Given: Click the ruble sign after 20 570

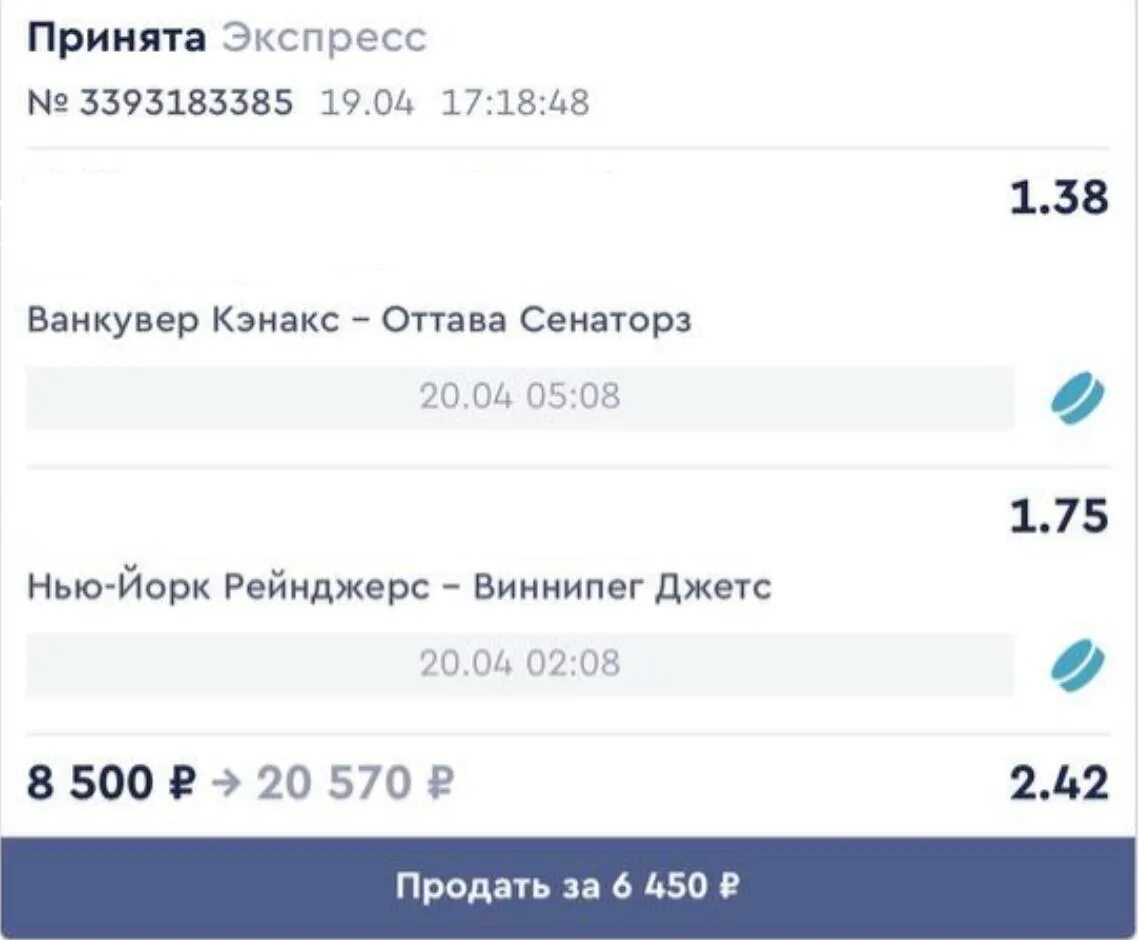Looking at the screenshot, I should pyautogui.click(x=440, y=785).
